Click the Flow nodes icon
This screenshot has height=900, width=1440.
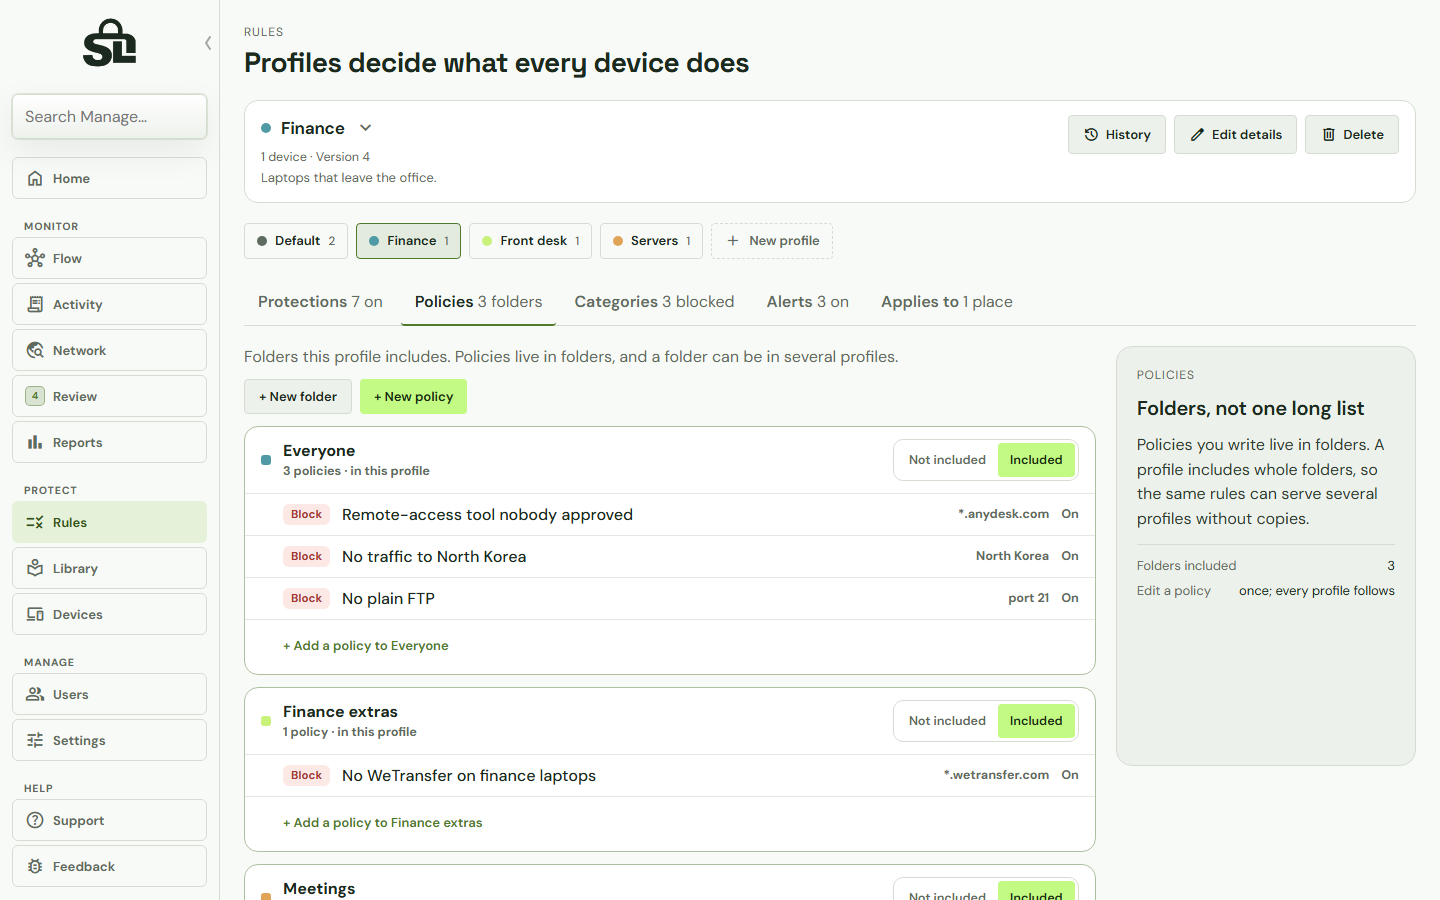(x=35, y=258)
